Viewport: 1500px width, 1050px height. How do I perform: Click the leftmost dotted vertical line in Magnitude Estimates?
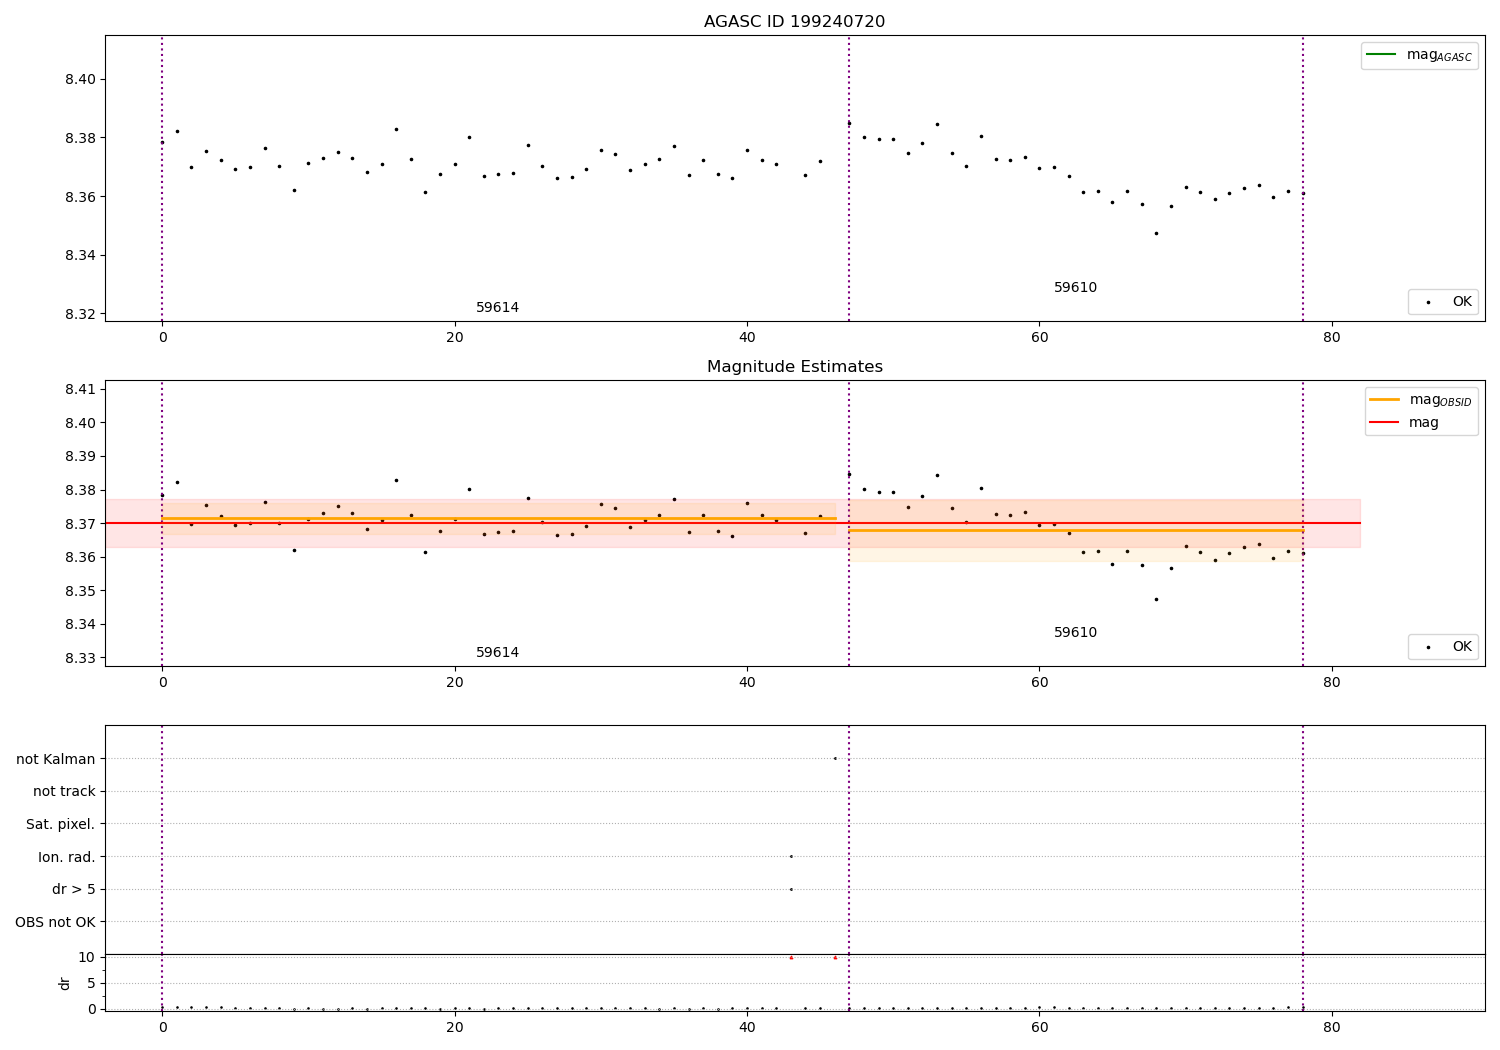coord(162,523)
